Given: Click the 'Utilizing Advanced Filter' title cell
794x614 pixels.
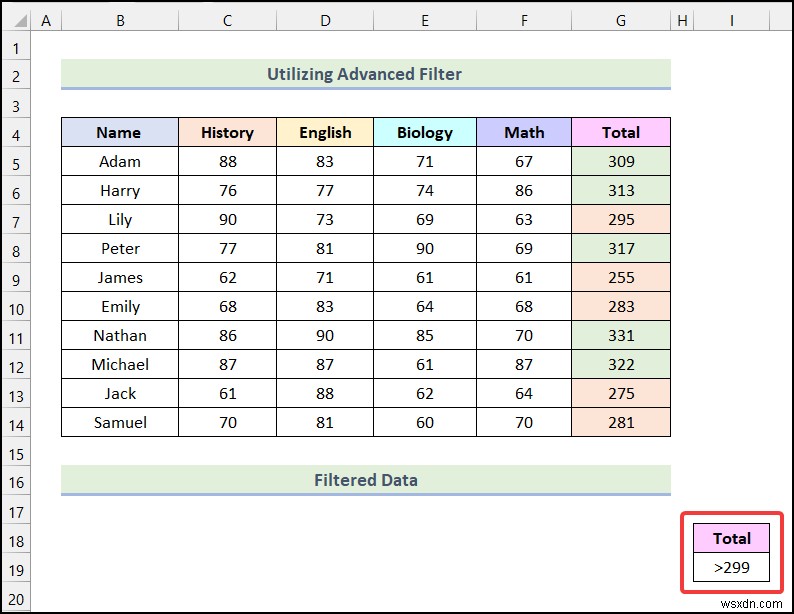Looking at the screenshot, I should click(366, 74).
